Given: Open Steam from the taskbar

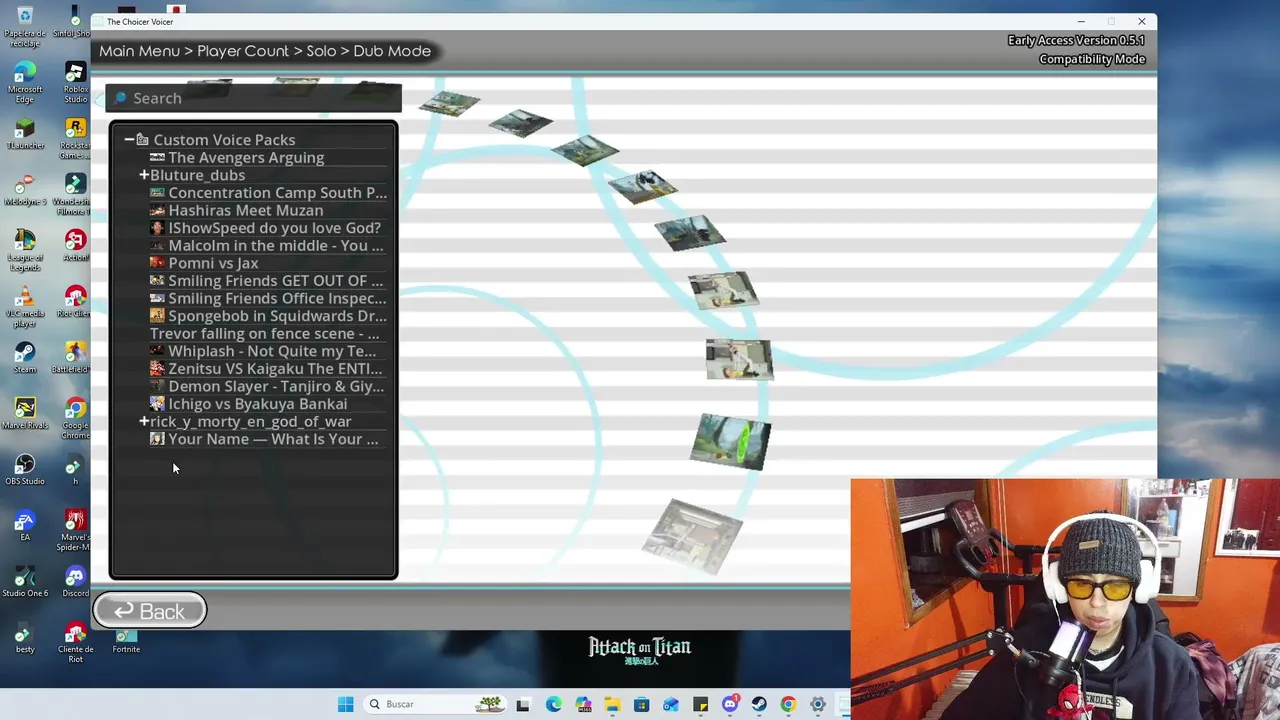Looking at the screenshot, I should [x=759, y=704].
